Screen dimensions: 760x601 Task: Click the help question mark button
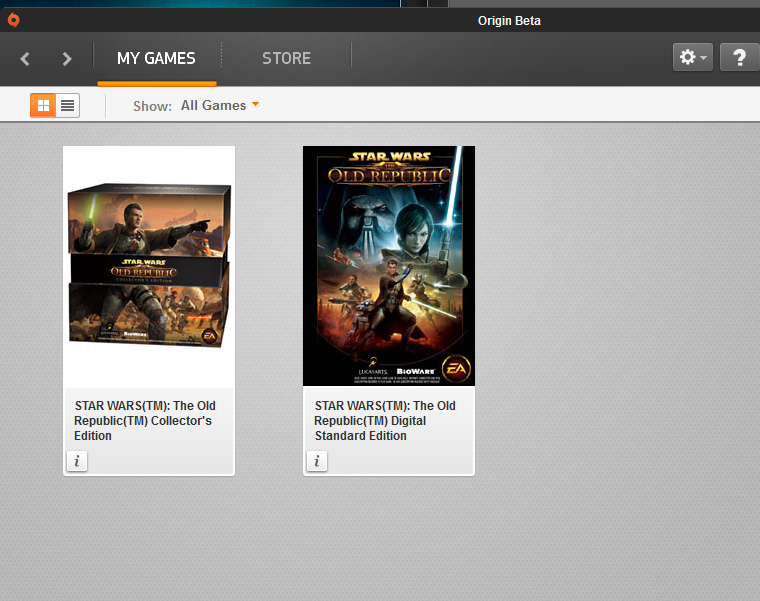(x=740, y=57)
